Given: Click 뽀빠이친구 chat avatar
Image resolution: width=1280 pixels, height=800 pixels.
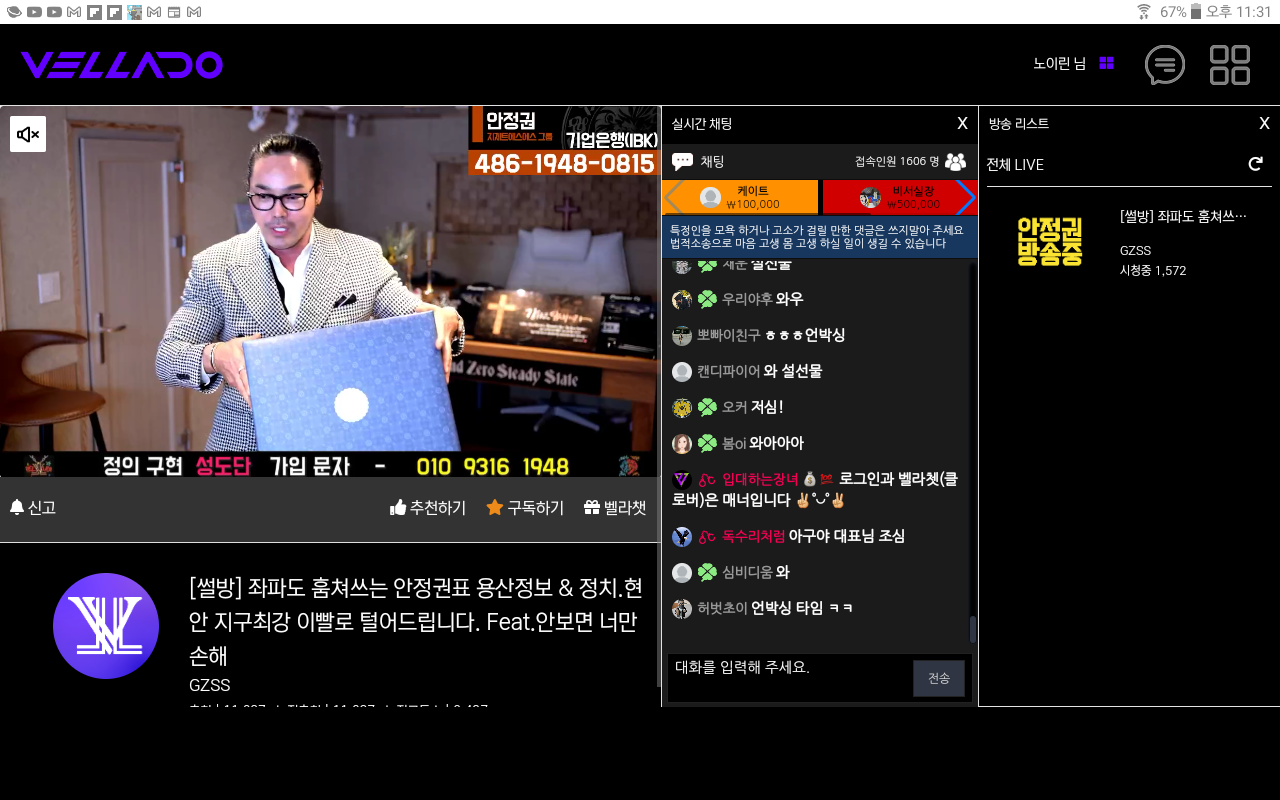Looking at the screenshot, I should pos(682,335).
